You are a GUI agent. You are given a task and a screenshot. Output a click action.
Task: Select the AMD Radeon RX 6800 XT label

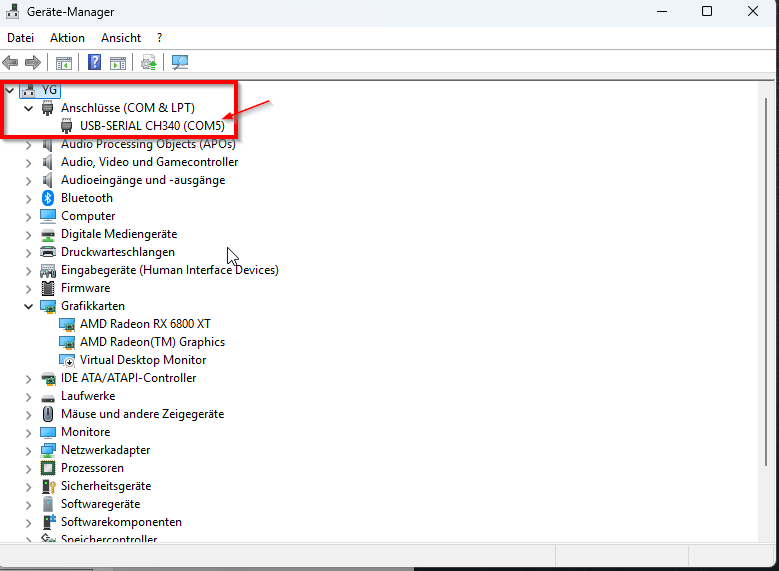pyautogui.click(x=145, y=324)
